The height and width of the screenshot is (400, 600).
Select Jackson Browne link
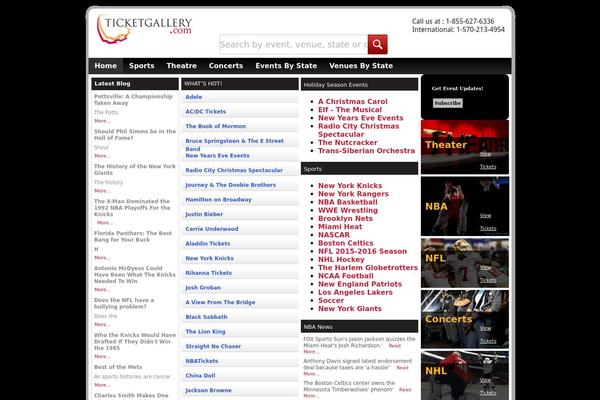click(x=208, y=390)
